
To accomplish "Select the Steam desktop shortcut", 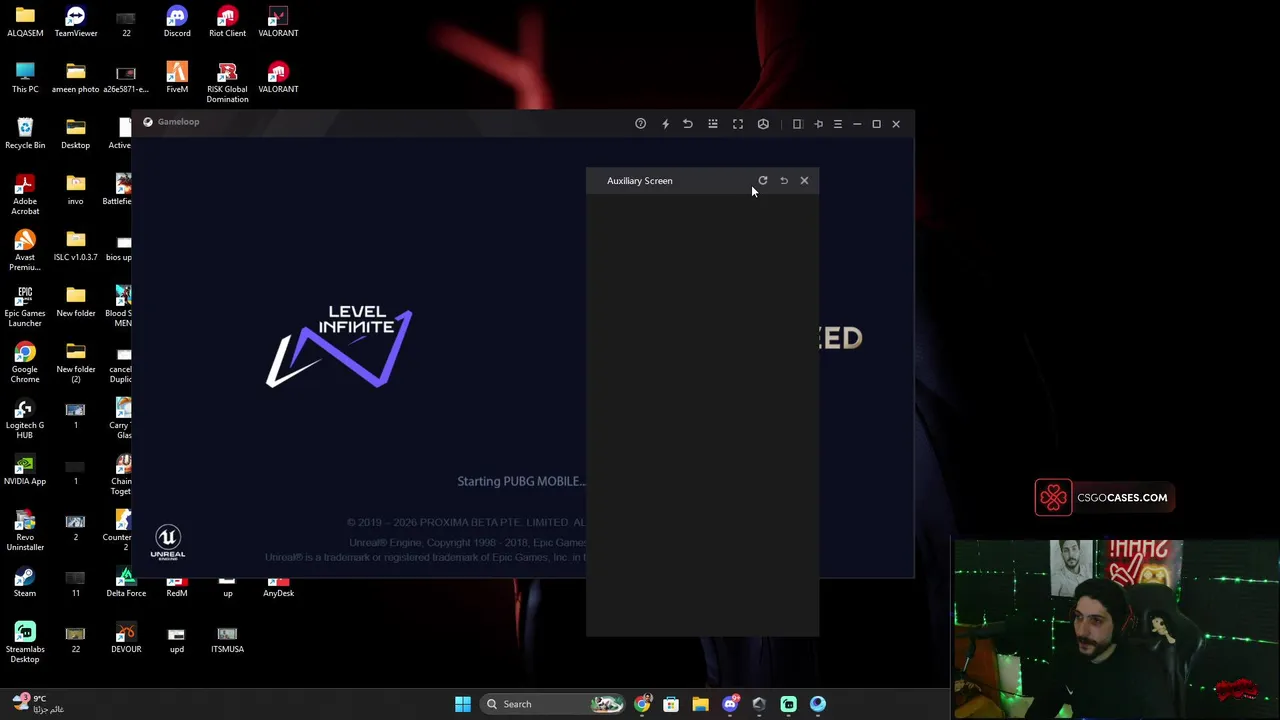I will 25,582.
